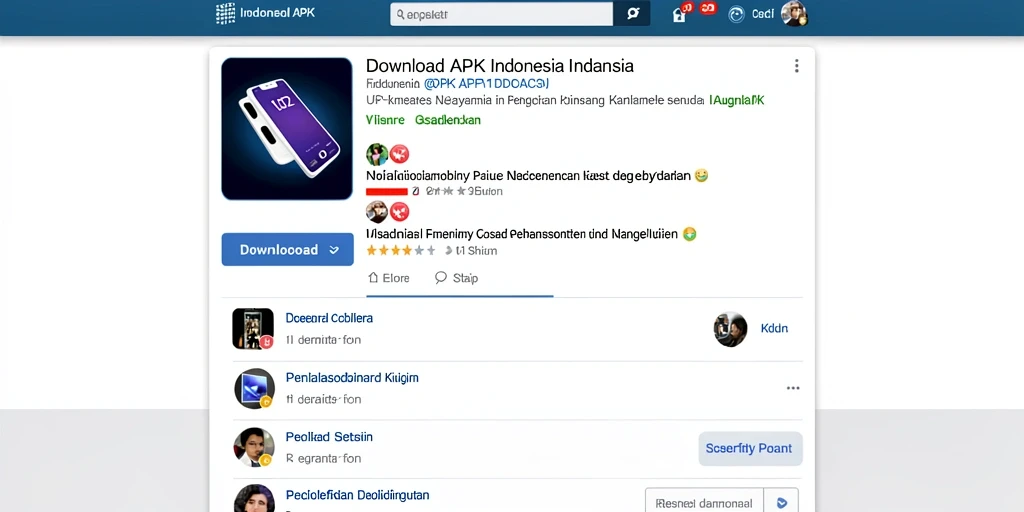Focus the search field in header
Viewport: 1024px width, 512px height.
coord(502,14)
